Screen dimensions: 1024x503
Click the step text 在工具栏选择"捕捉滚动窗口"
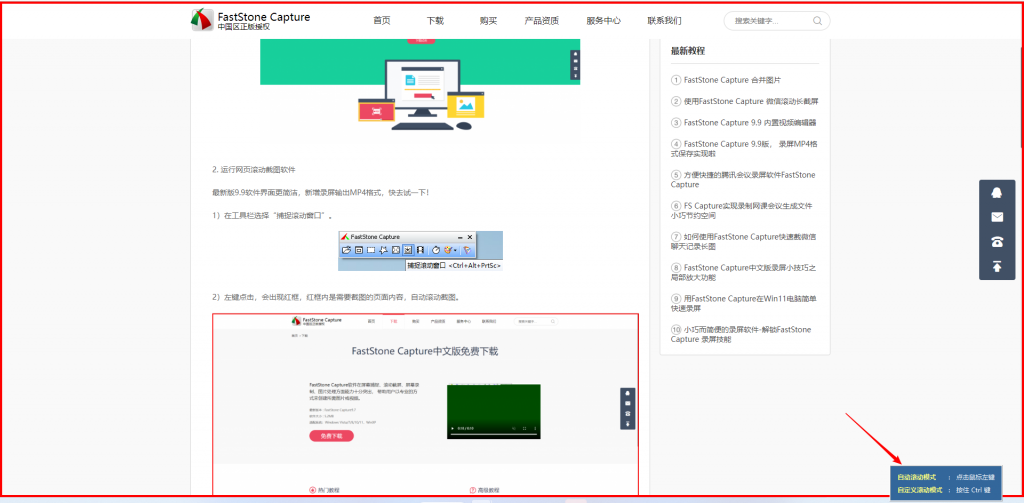click(x=273, y=215)
